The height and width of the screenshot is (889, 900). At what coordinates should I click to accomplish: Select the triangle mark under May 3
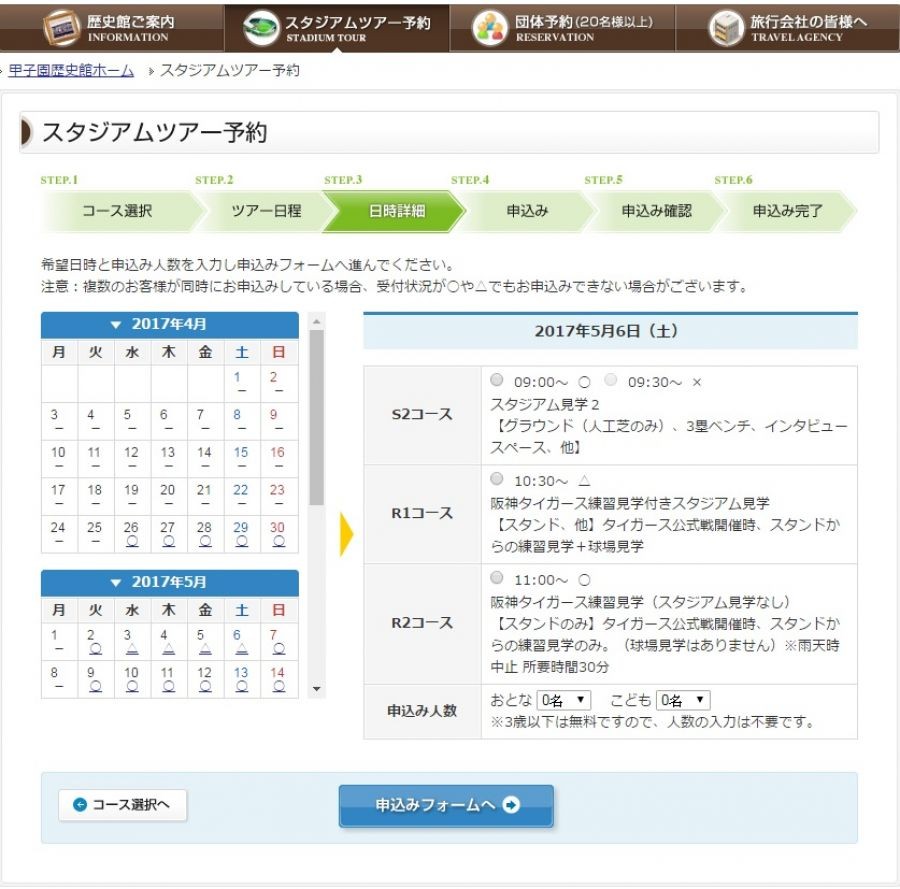[x=132, y=649]
